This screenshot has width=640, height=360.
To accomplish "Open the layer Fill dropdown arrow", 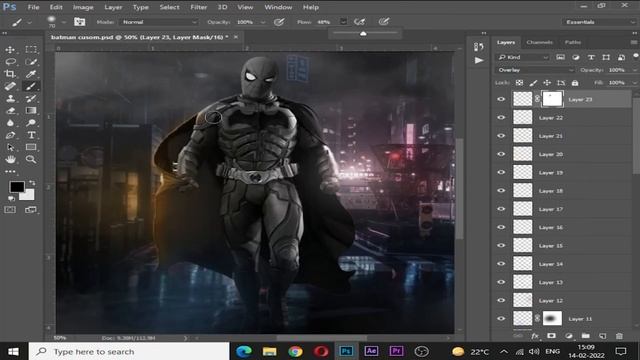I will click(635, 83).
